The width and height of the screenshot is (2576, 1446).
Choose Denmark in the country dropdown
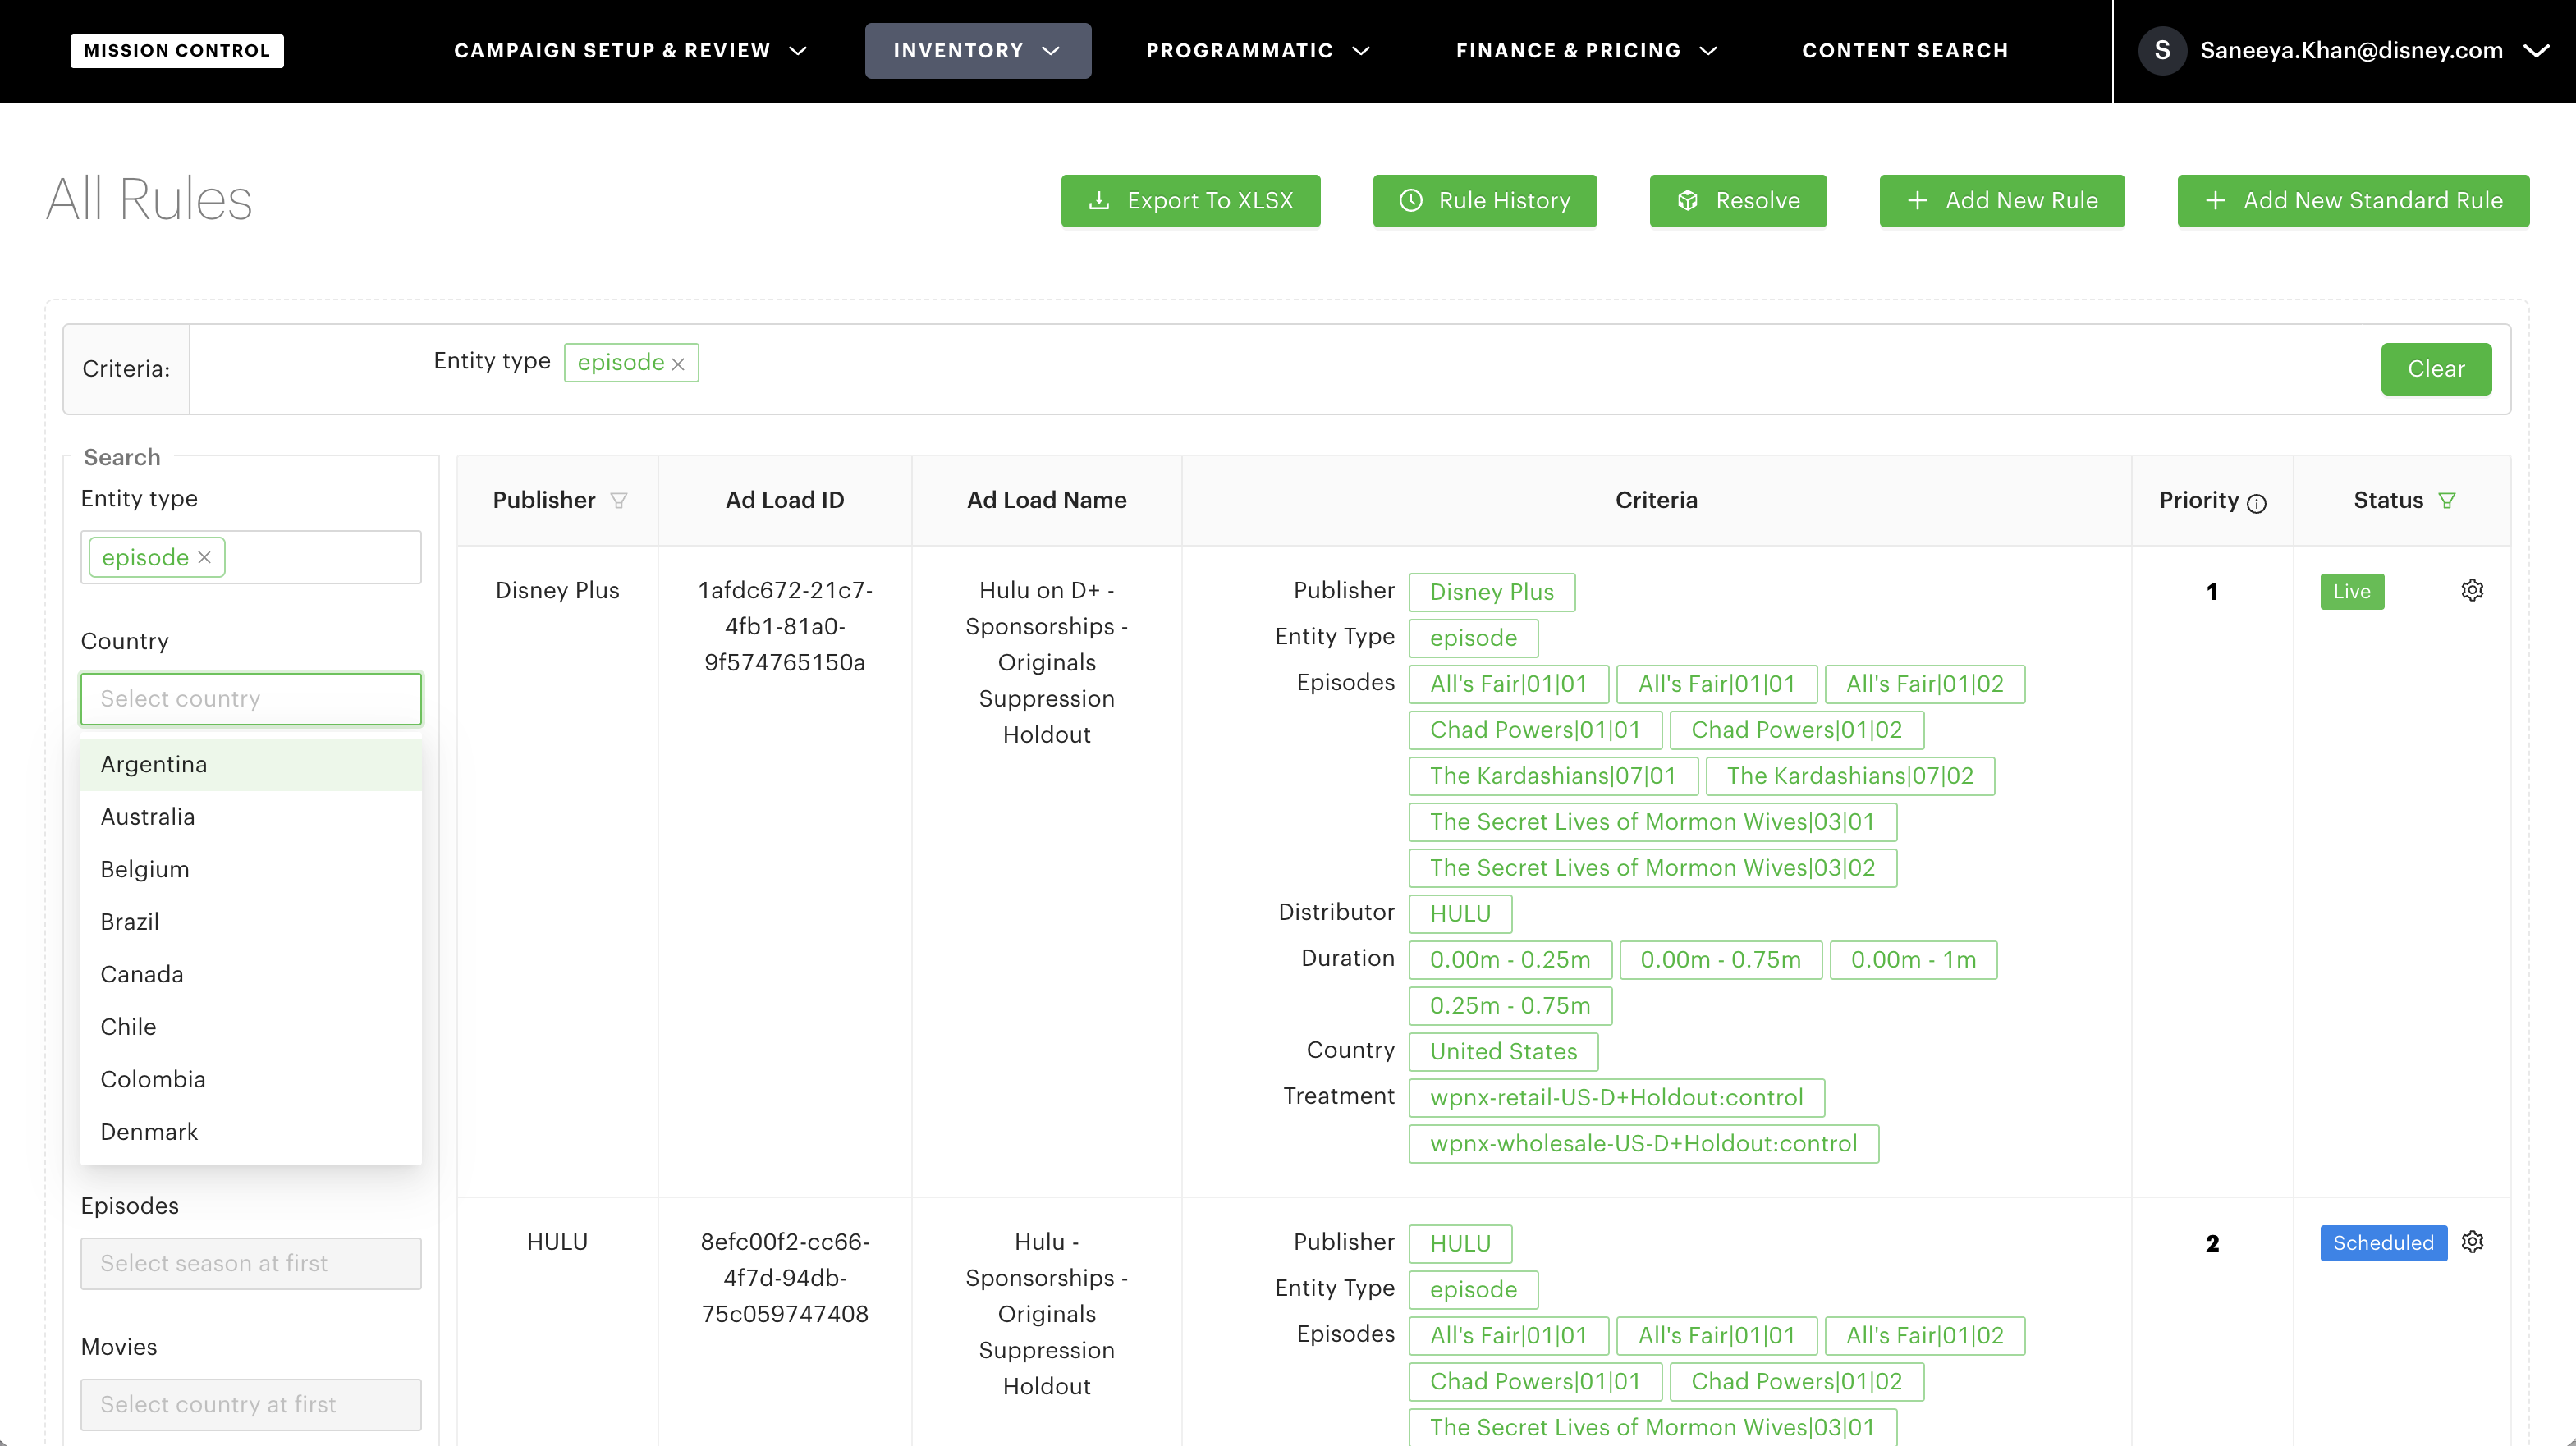(x=251, y=1132)
